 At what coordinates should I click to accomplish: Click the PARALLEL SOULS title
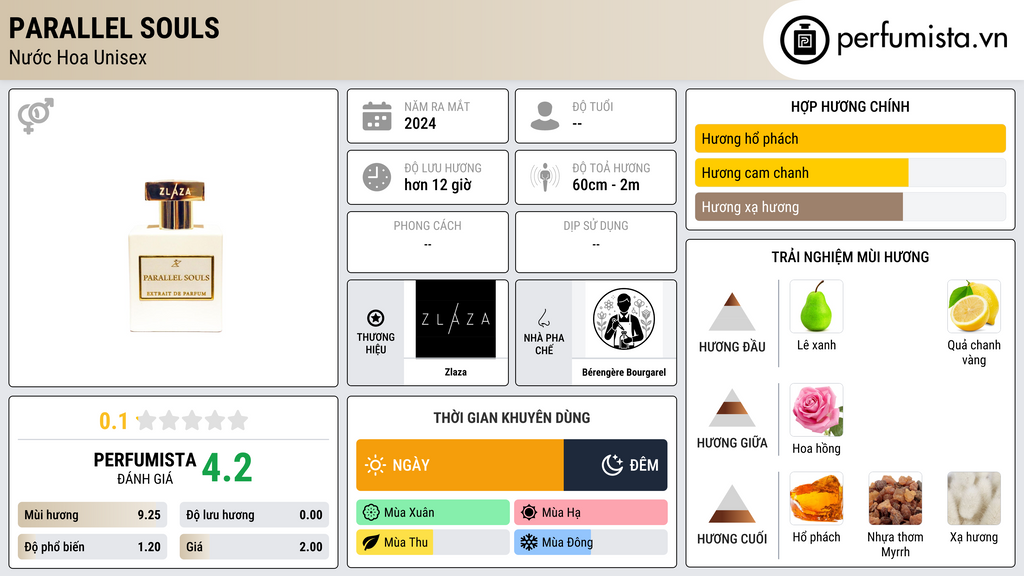[x=114, y=28]
